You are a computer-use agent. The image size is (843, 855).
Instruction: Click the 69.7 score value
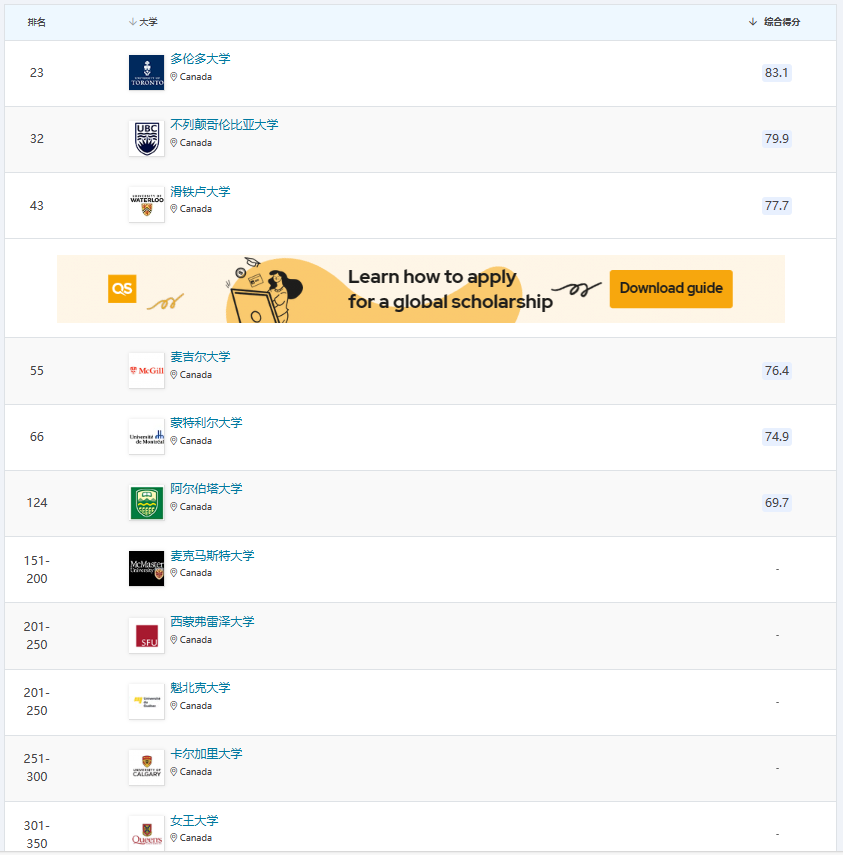(776, 503)
